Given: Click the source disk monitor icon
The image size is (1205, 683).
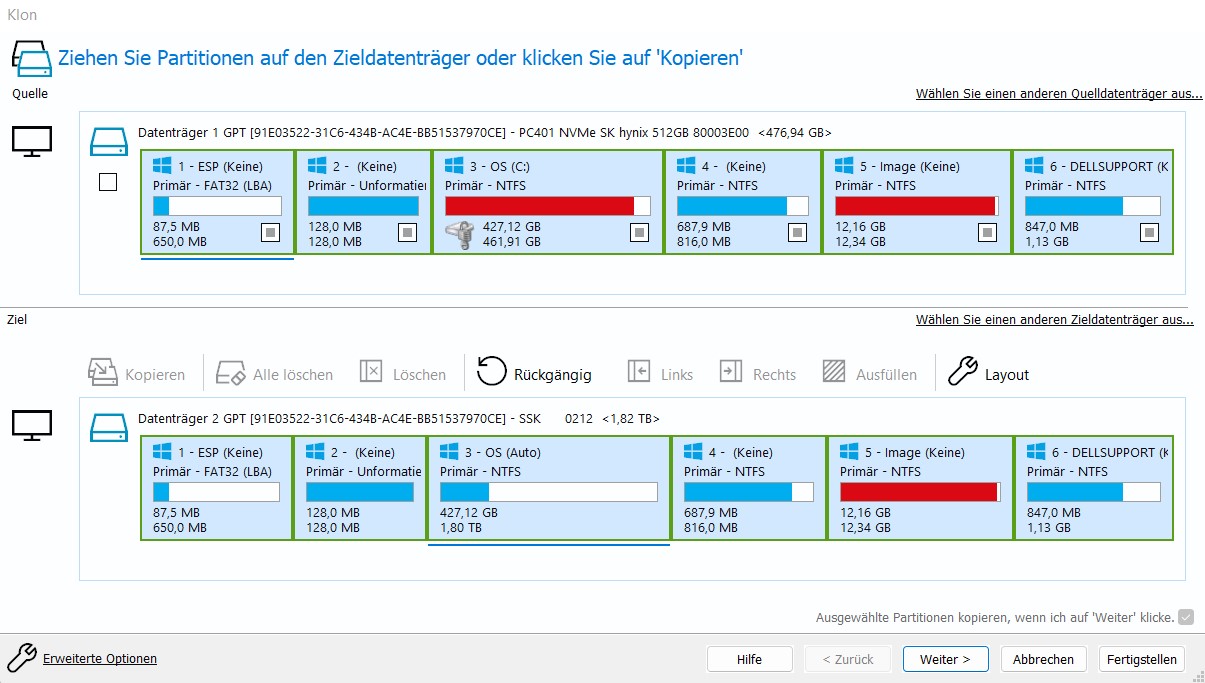Looking at the screenshot, I should tap(32, 141).
